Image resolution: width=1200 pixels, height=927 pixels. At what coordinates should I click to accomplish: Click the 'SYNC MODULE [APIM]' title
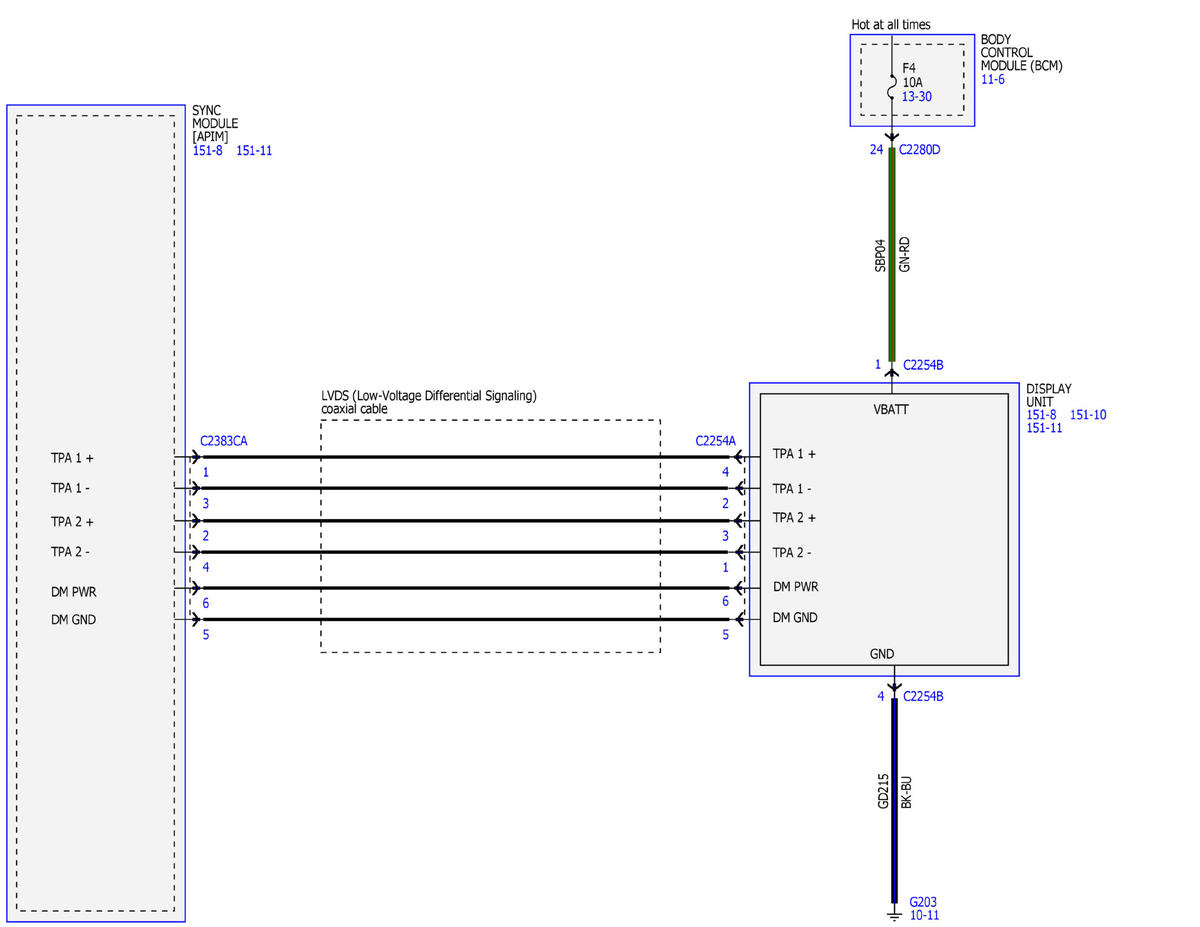[215, 124]
